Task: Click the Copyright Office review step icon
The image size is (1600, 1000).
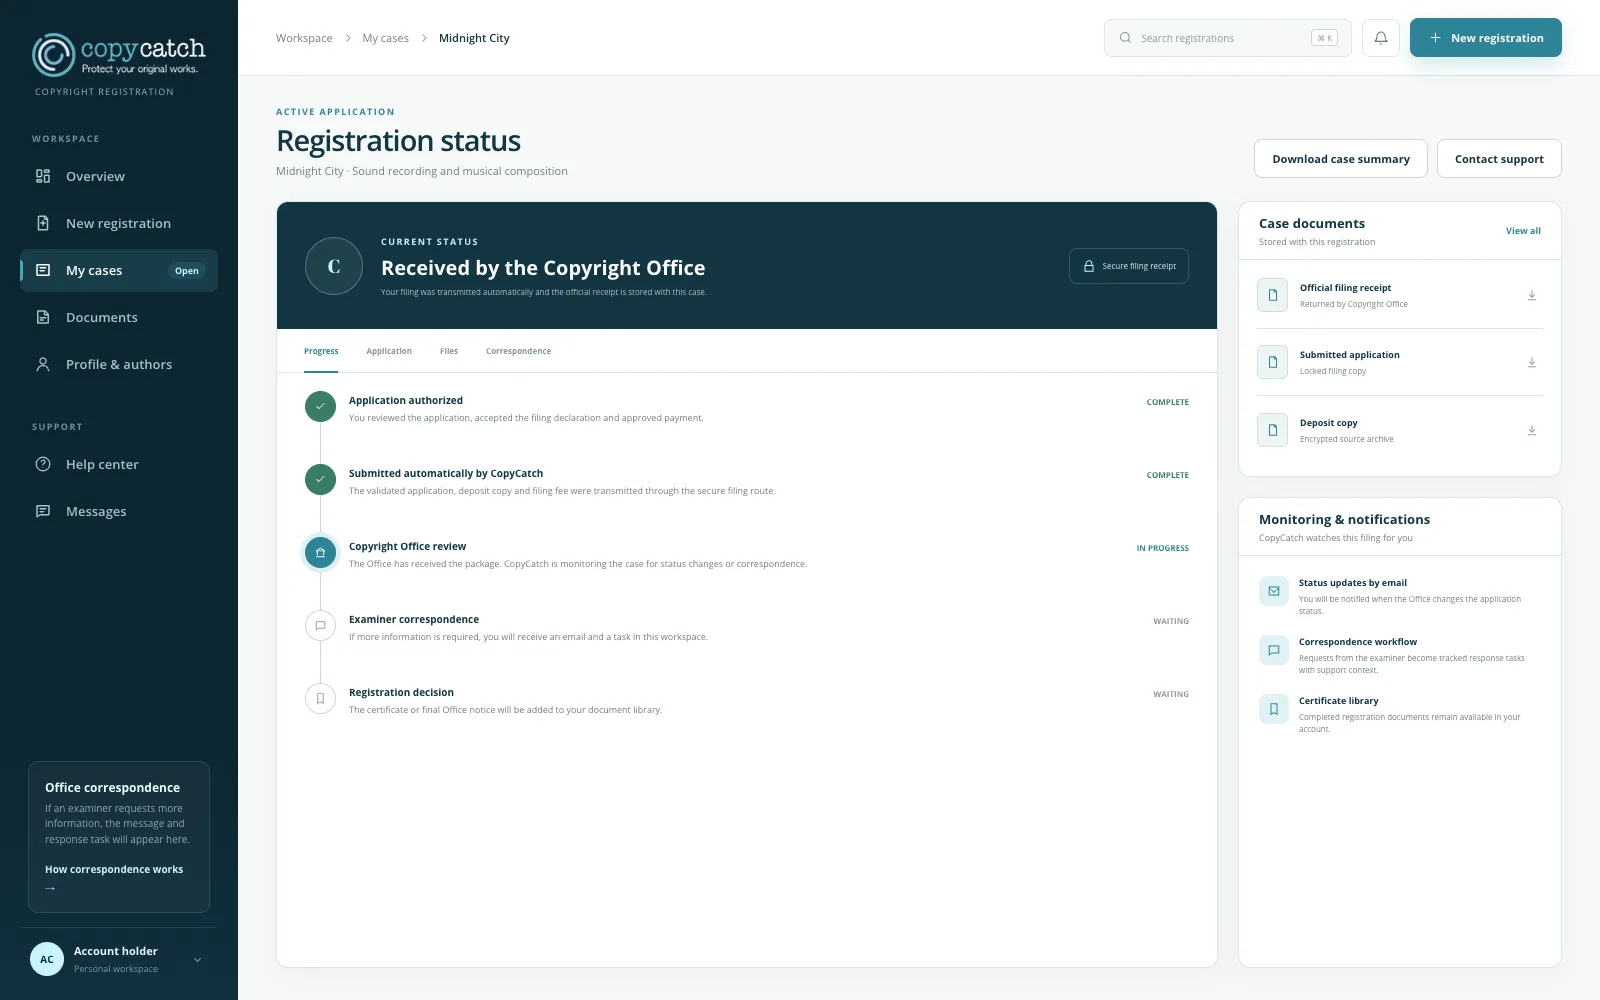Action: 320,553
